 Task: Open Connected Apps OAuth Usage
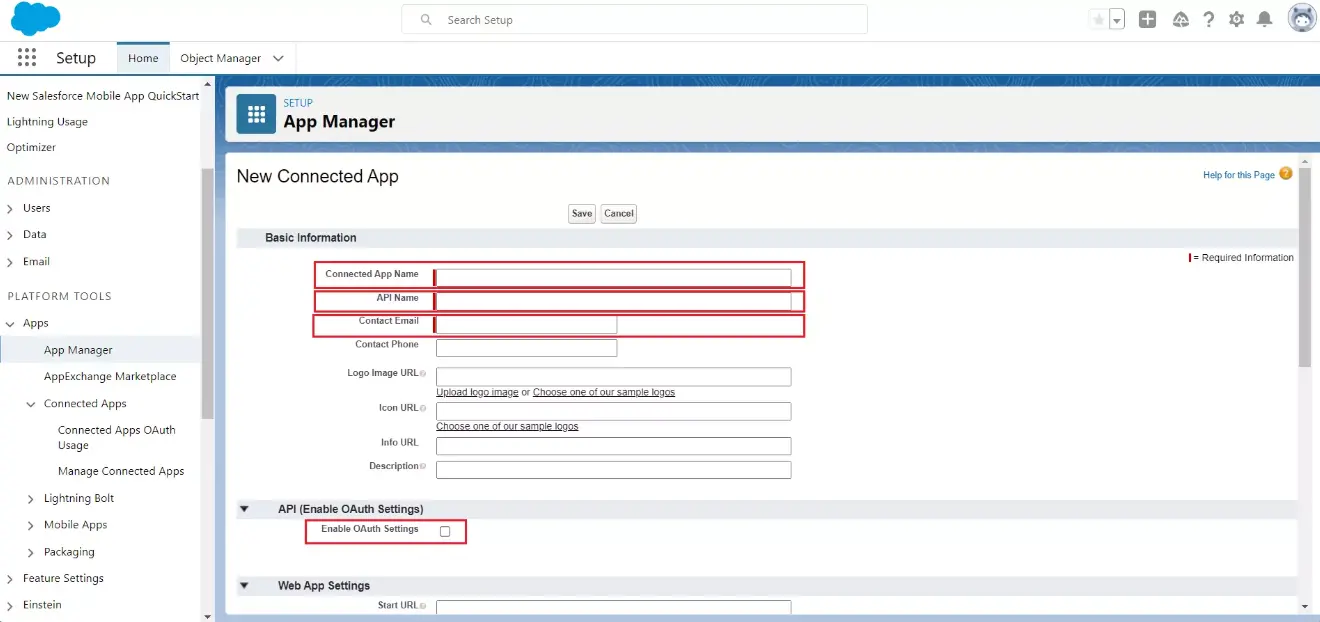tap(116, 437)
